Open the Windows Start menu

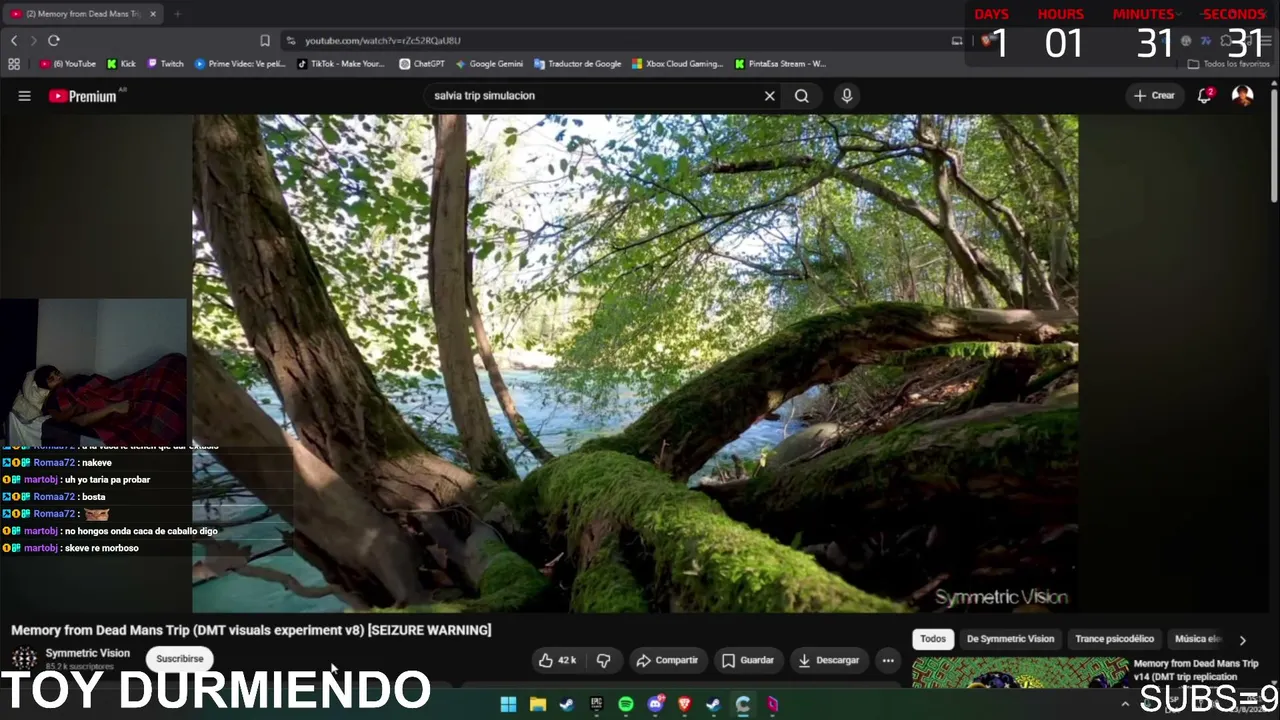pyautogui.click(x=508, y=704)
